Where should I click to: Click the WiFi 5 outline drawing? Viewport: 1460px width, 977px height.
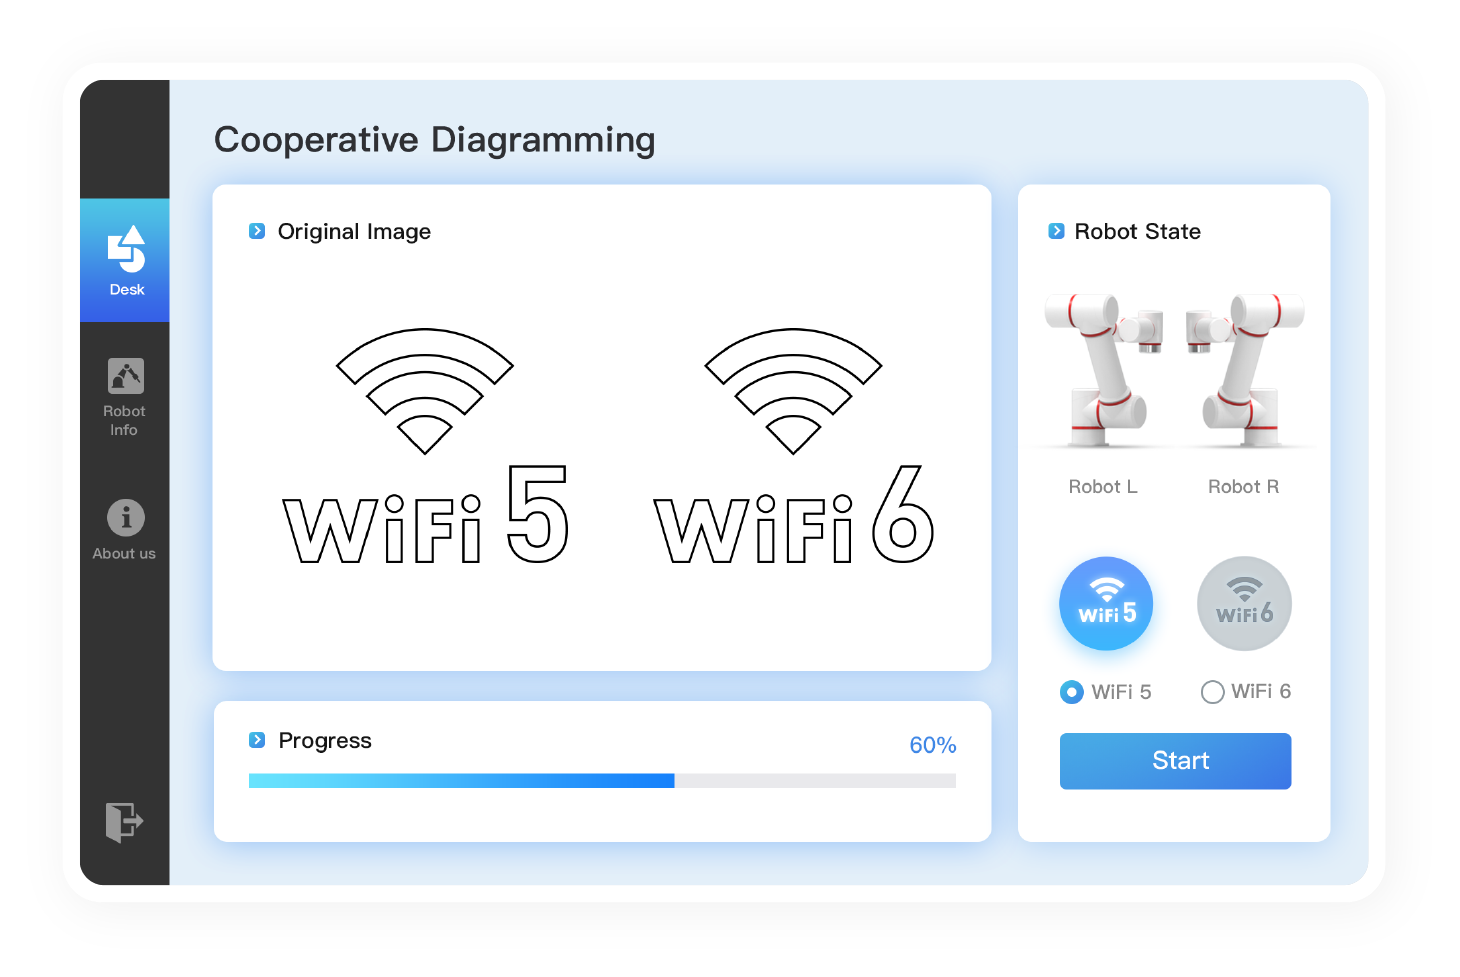tap(426, 446)
